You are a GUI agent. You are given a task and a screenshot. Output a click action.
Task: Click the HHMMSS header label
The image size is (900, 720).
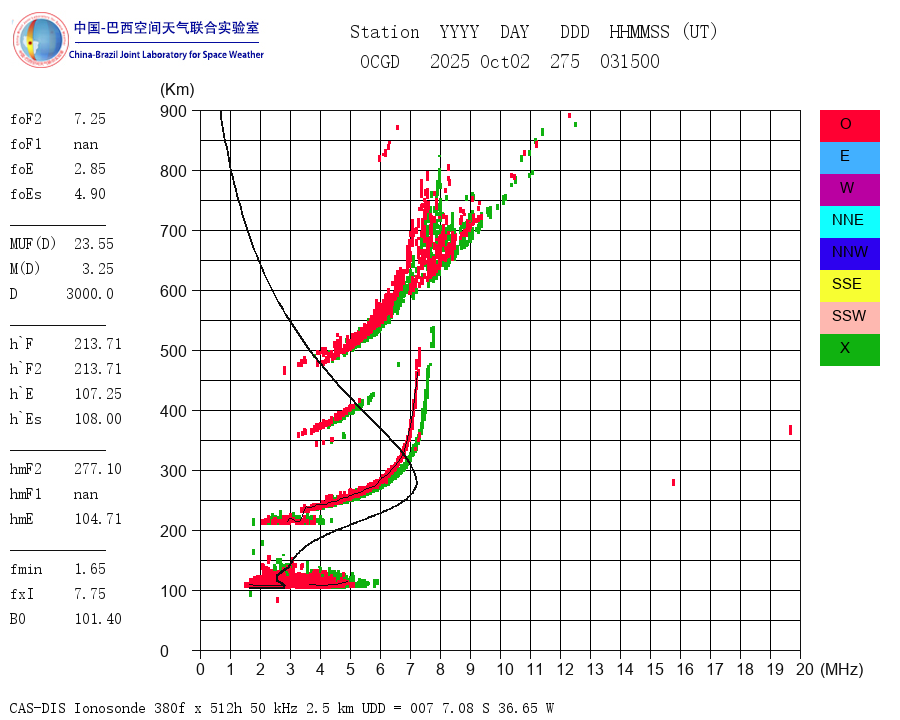click(x=639, y=32)
